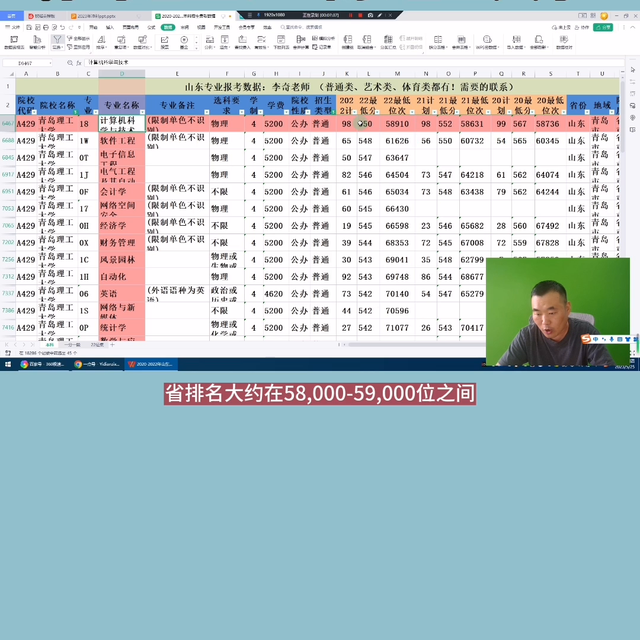Click the command search box

click(302, 27)
